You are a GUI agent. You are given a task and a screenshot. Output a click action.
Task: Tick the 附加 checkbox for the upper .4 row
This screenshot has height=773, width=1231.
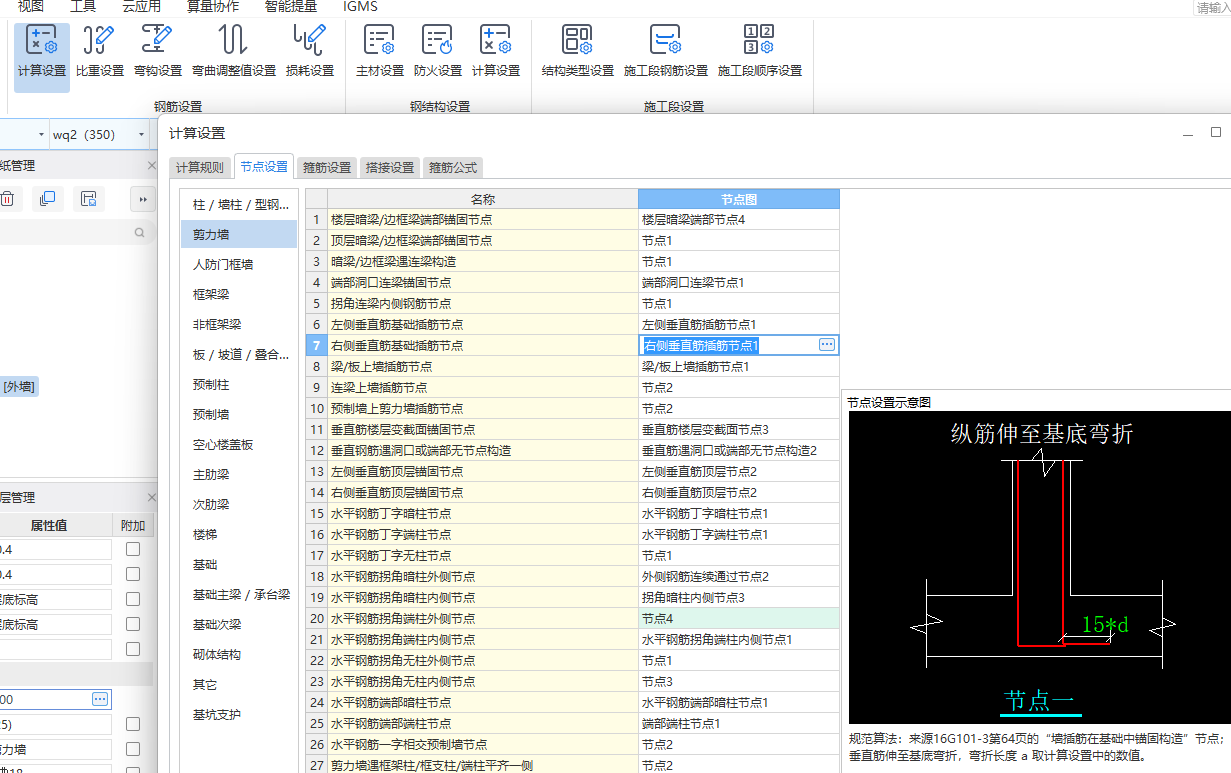point(133,549)
